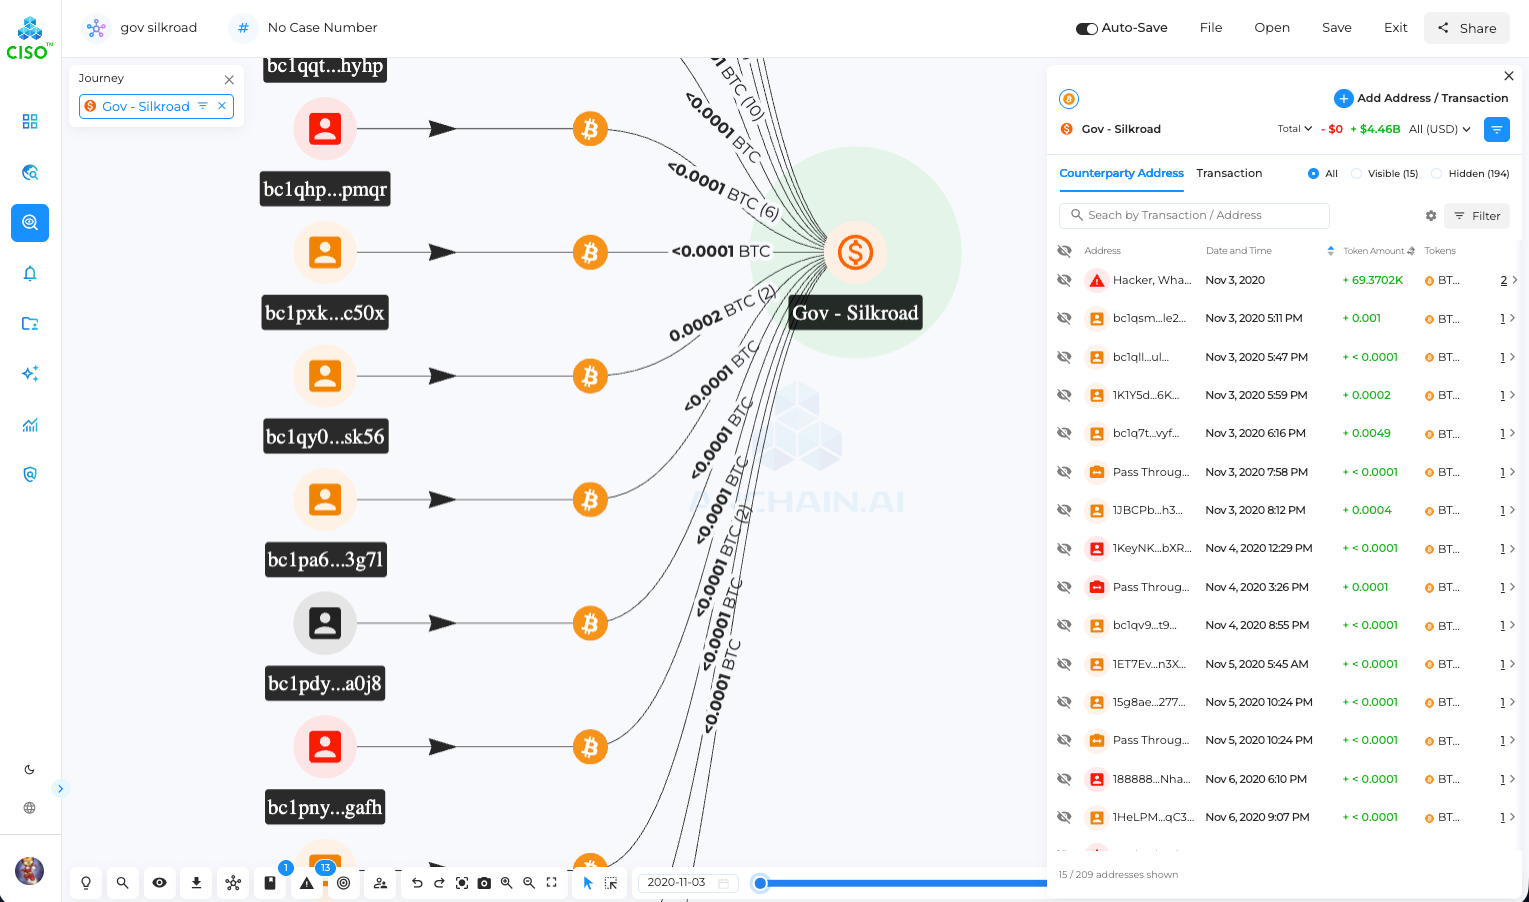
Task: Click the search magnifier in bottom toolbar
Action: [122, 883]
